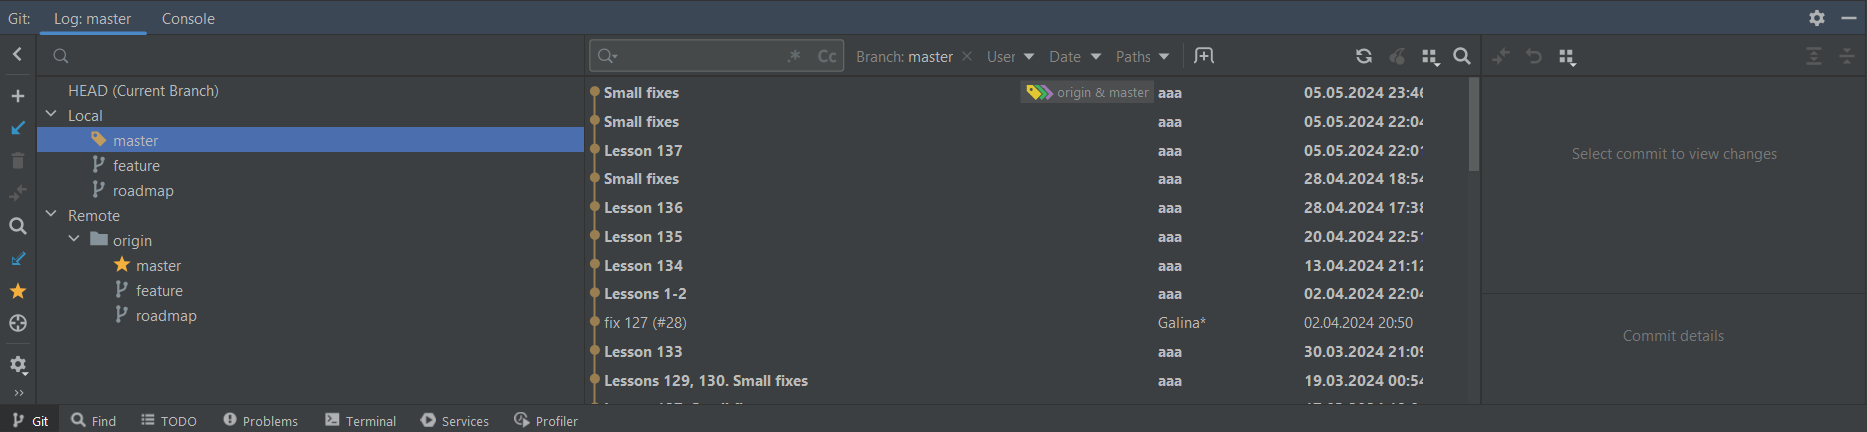Image resolution: width=1867 pixels, height=432 pixels.
Task: Open the Git window settings gear
Action: (x=1817, y=18)
